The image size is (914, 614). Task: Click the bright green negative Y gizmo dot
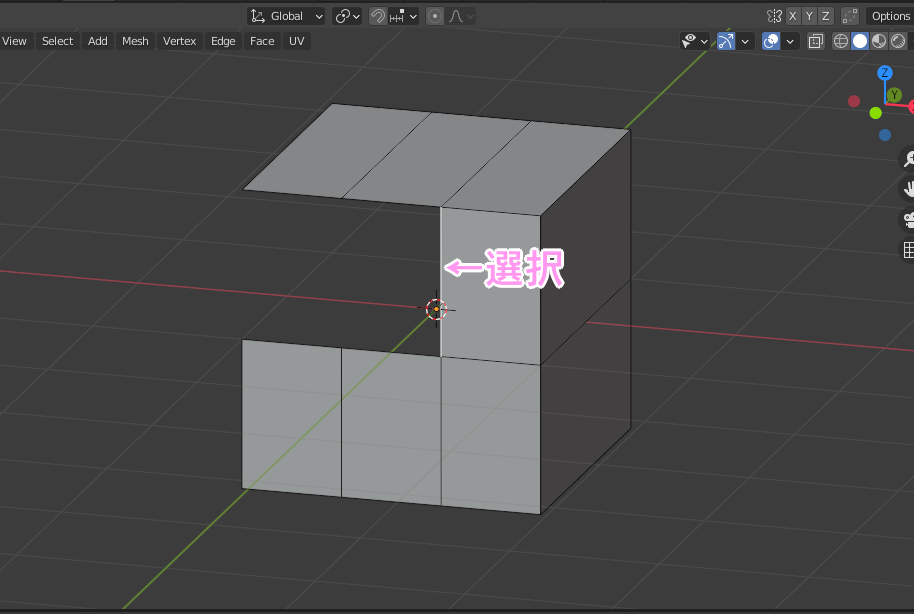coord(876,113)
